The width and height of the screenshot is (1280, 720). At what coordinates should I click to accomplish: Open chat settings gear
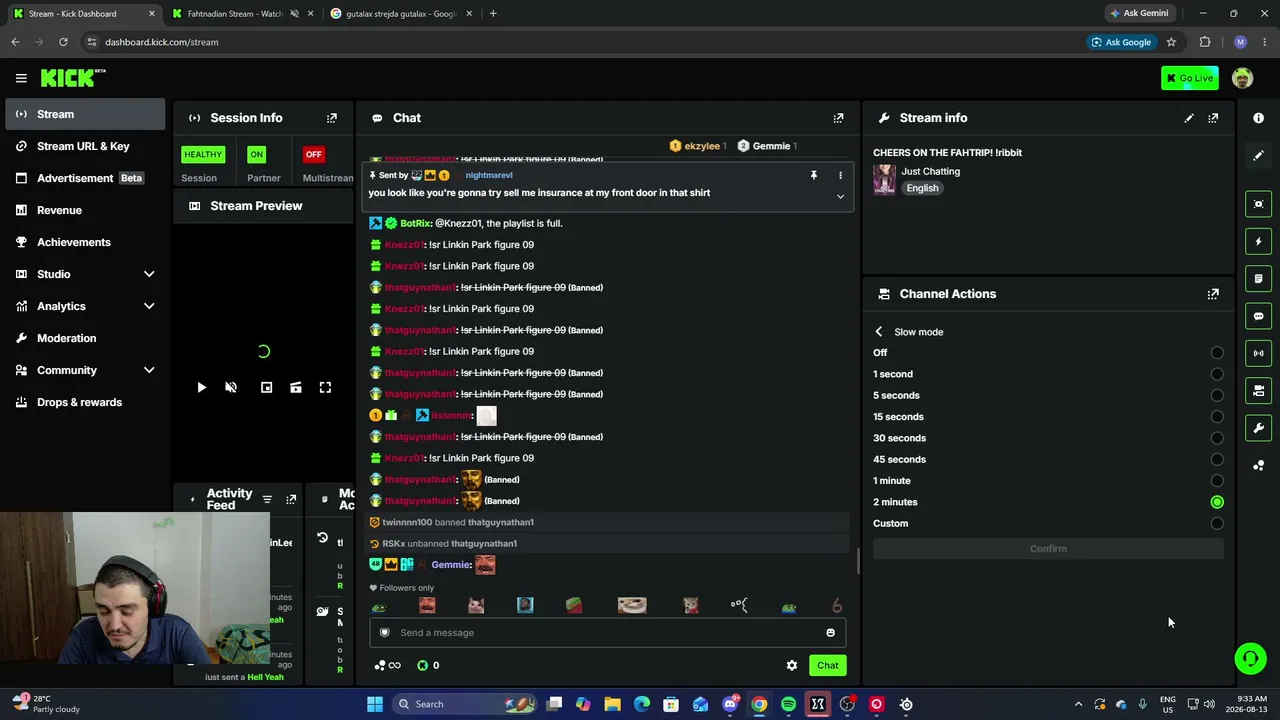[792, 665]
